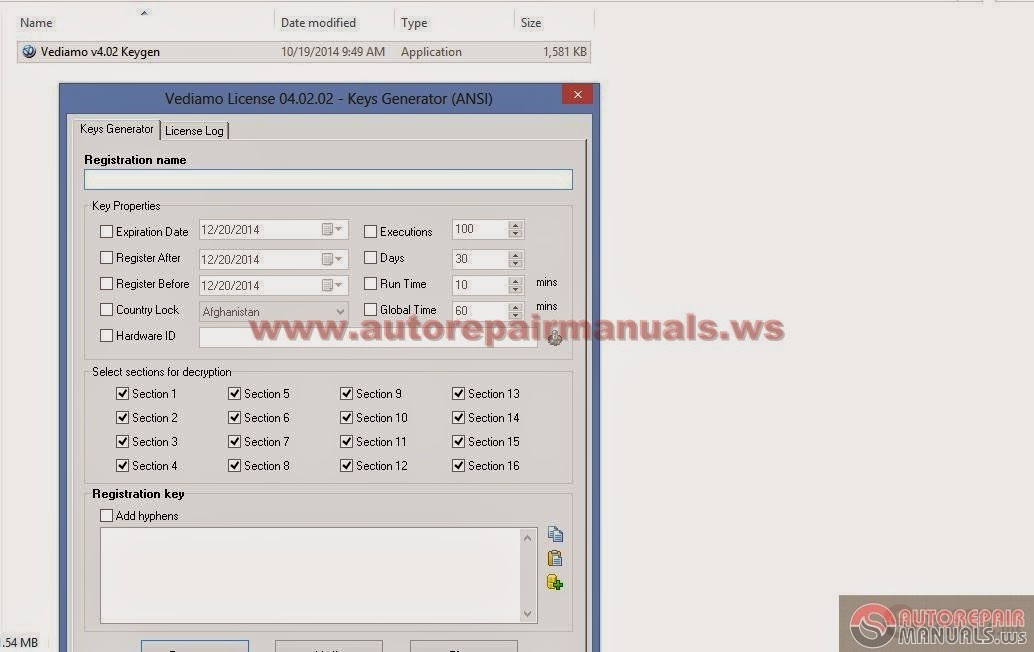Enable the Days limit checkbox
This screenshot has height=652, width=1034.
pyautogui.click(x=371, y=258)
